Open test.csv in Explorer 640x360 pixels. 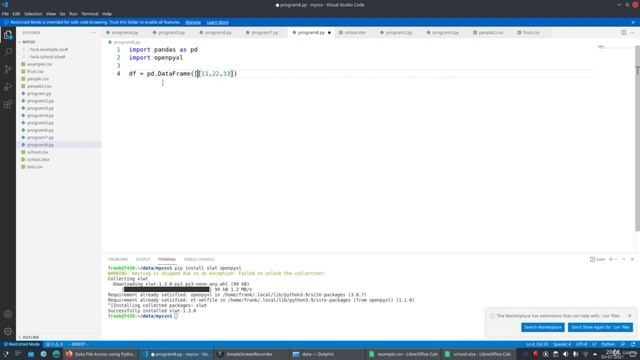pyautogui.click(x=35, y=167)
